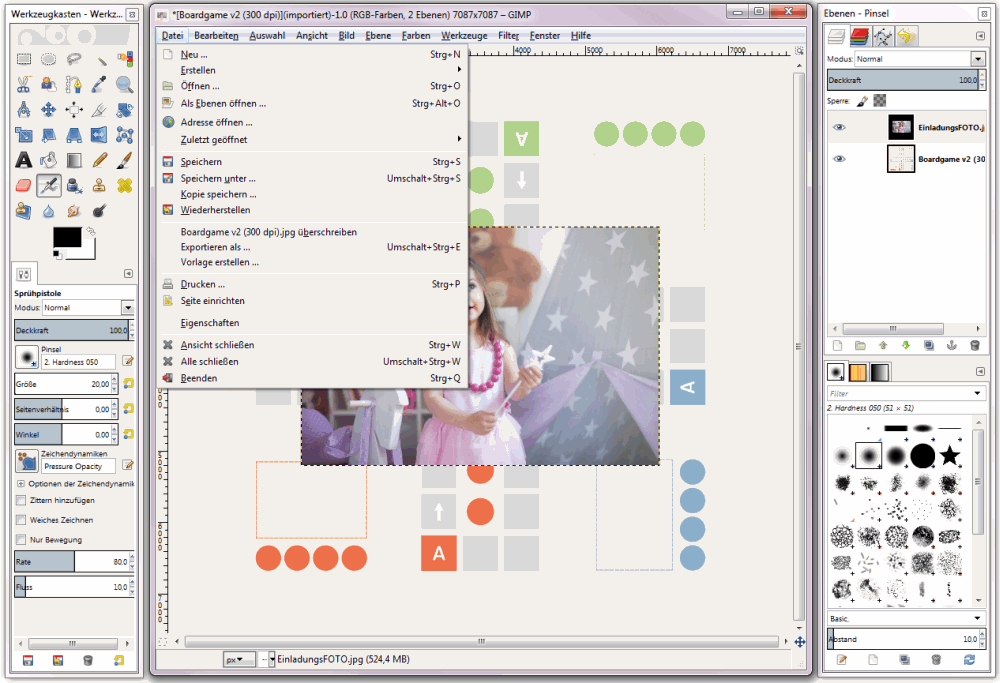This screenshot has height=683, width=1000.
Task: Select the star brush thumbnail
Action: [x=950, y=455]
